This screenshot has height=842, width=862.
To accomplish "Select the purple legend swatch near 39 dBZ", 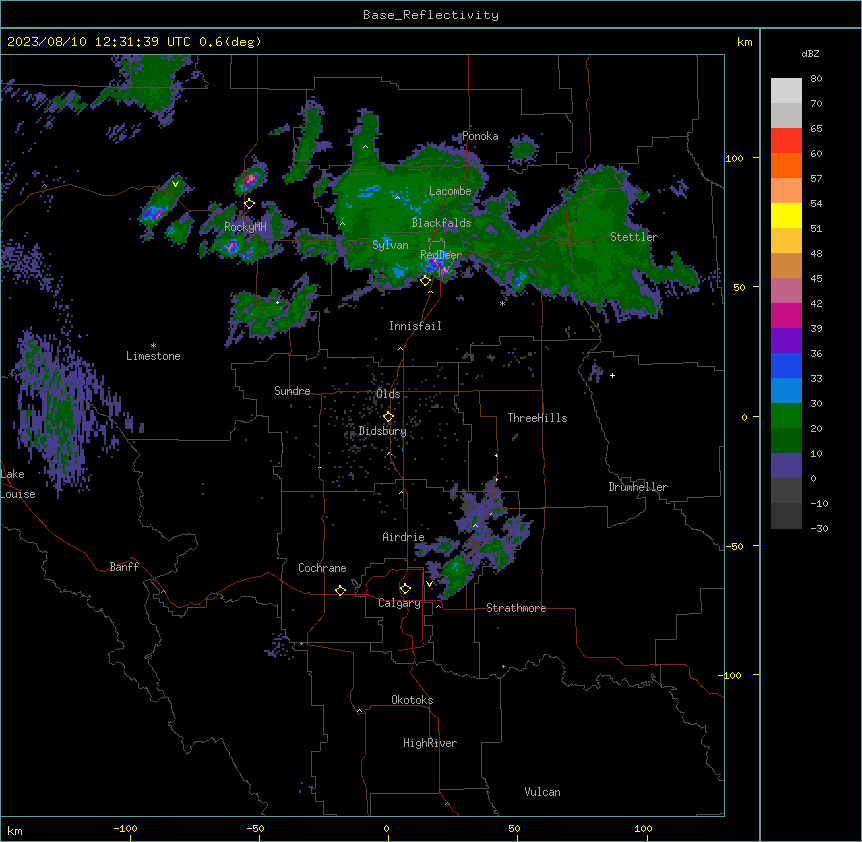I will point(786,341).
